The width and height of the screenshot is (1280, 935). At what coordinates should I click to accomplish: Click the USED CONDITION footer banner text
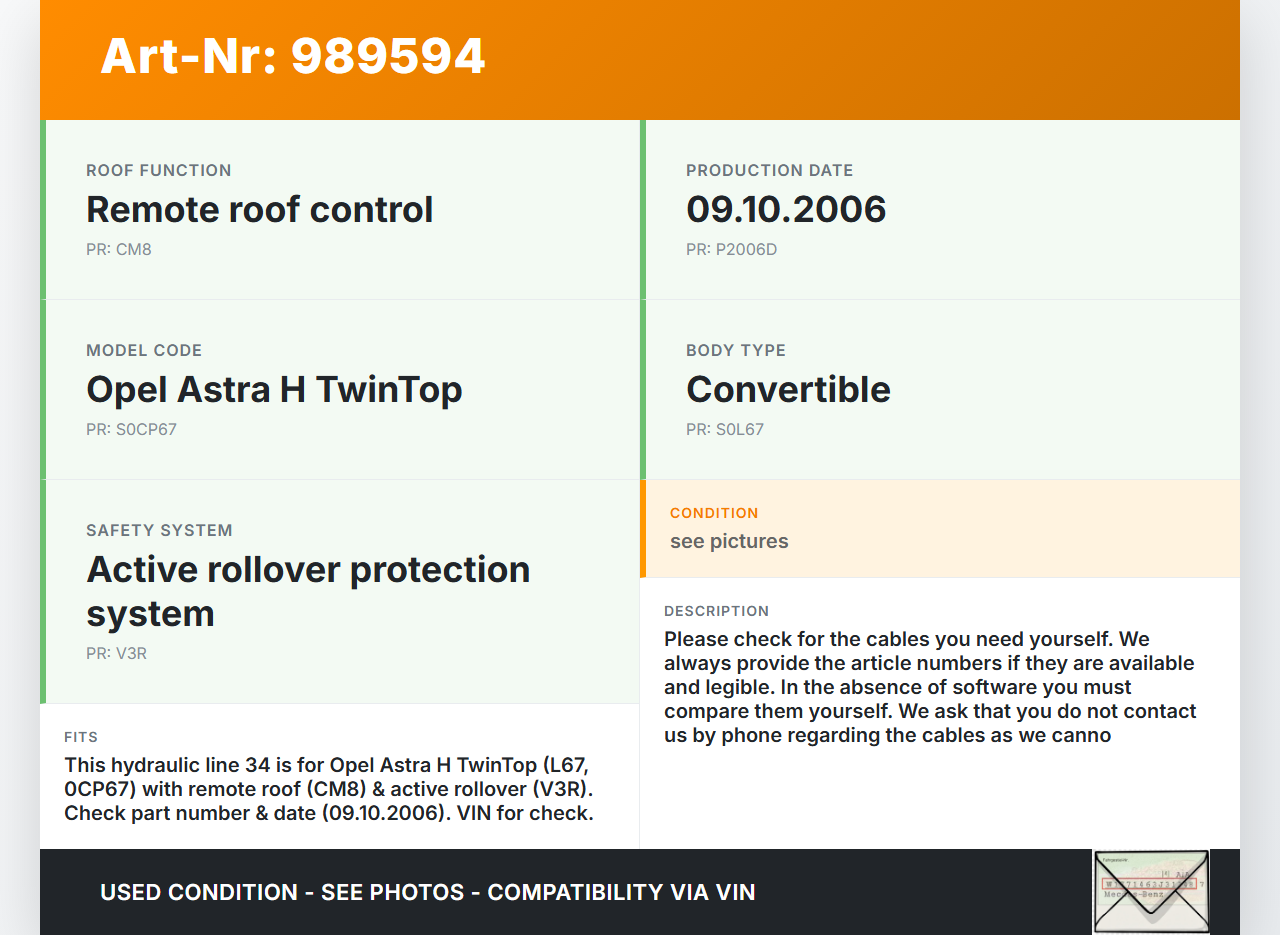[427, 892]
